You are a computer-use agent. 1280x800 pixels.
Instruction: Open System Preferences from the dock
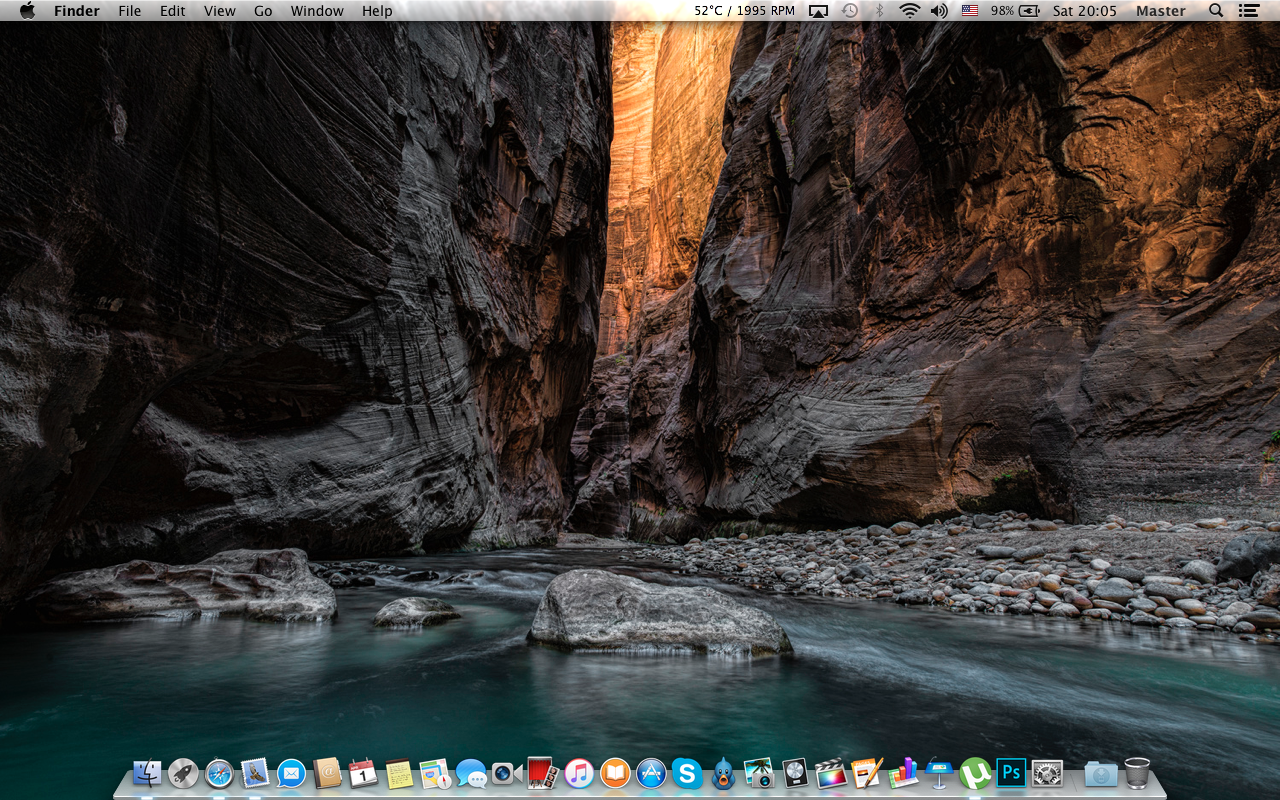1047,773
